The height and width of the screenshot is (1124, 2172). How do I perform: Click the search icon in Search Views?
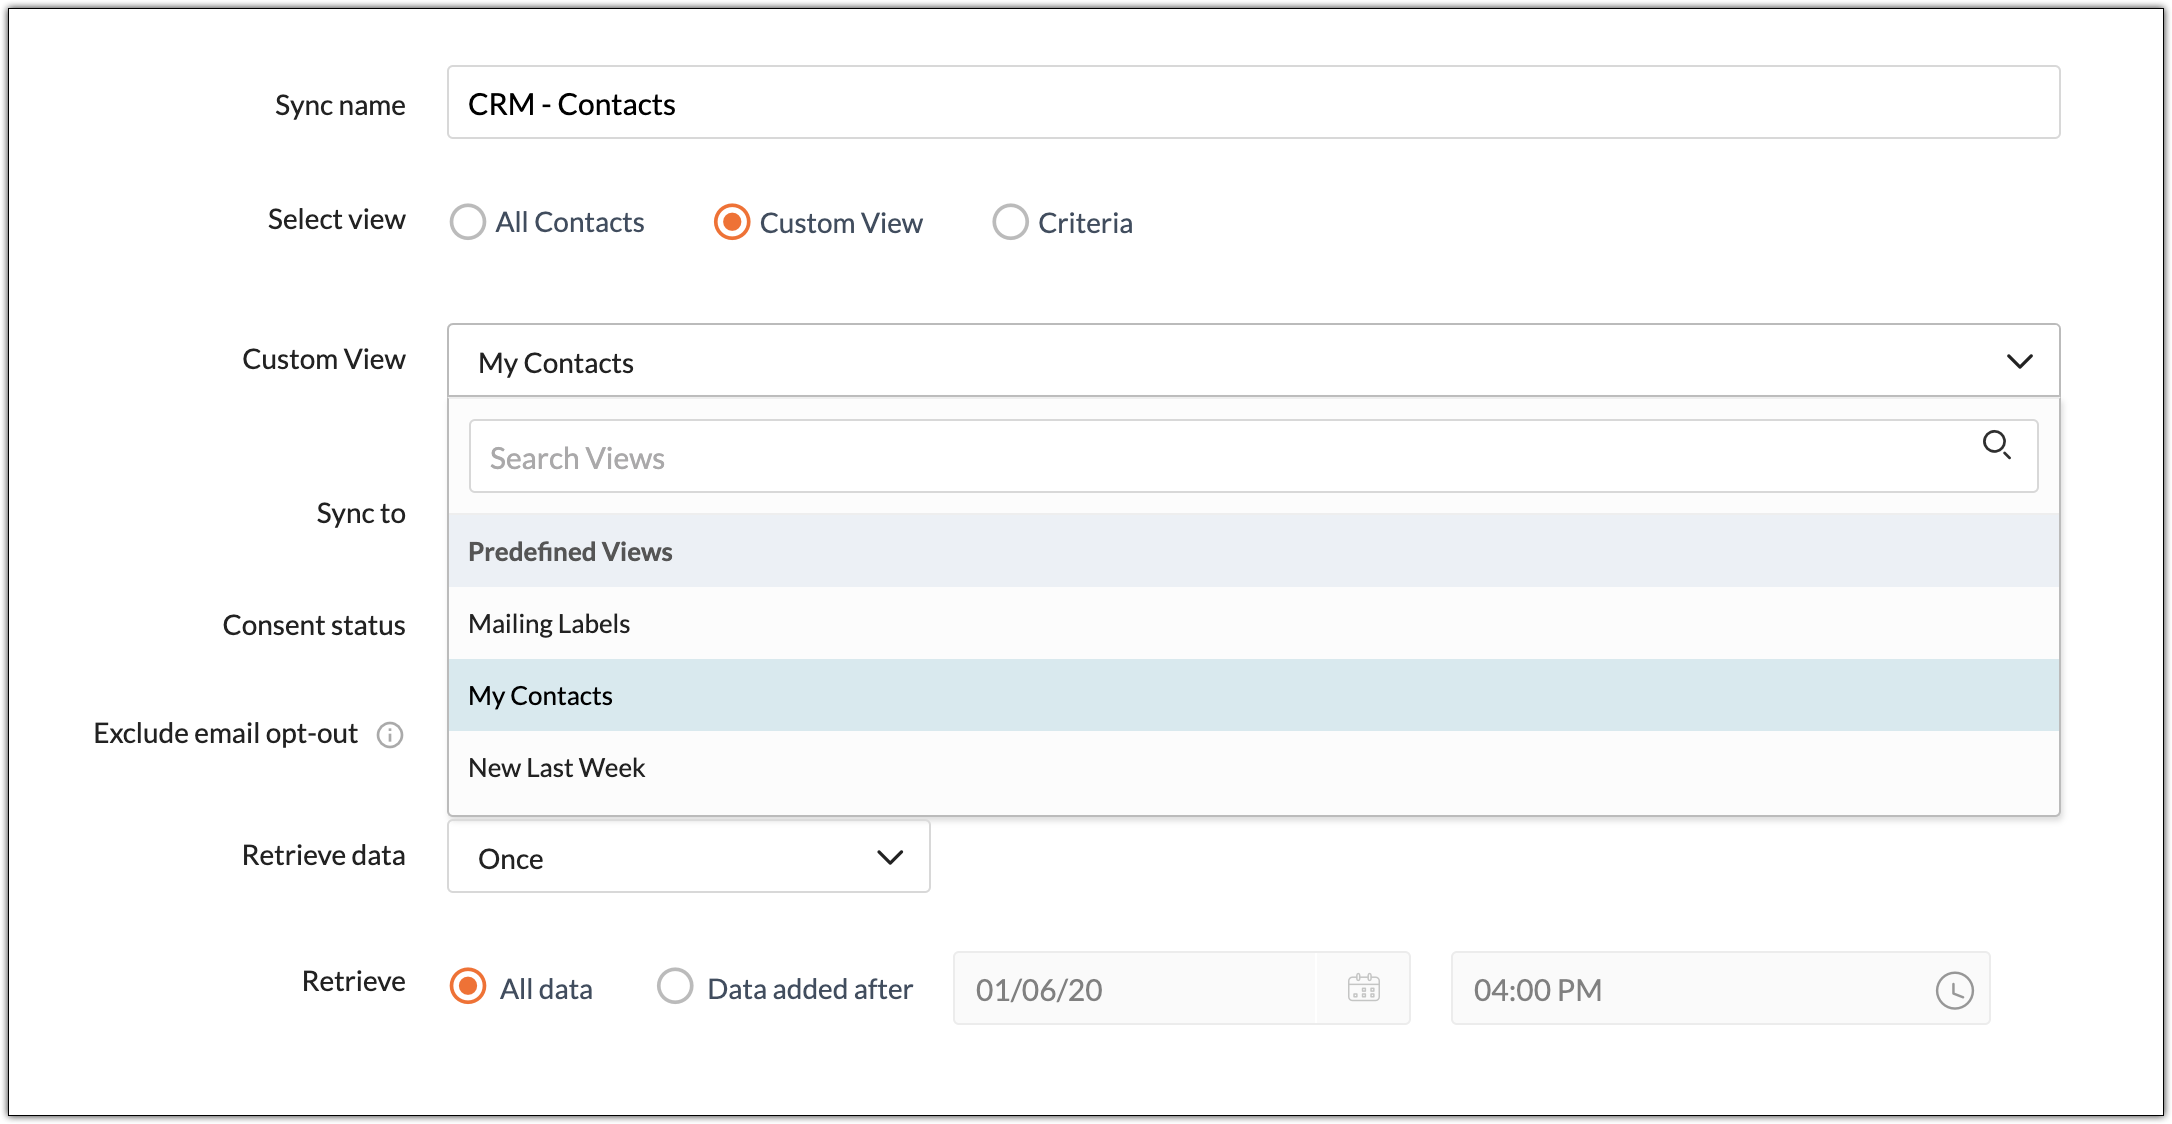(1998, 446)
